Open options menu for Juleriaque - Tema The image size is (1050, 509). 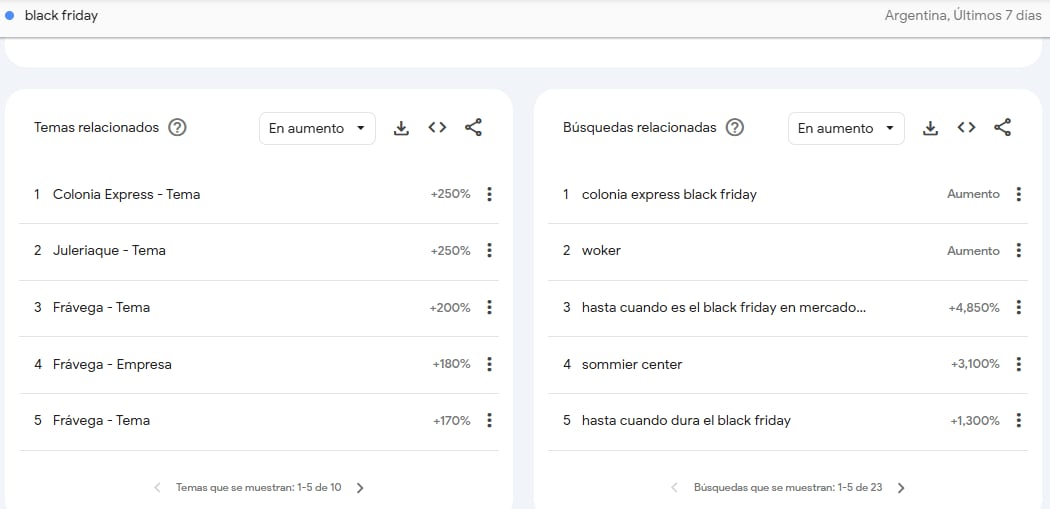490,250
